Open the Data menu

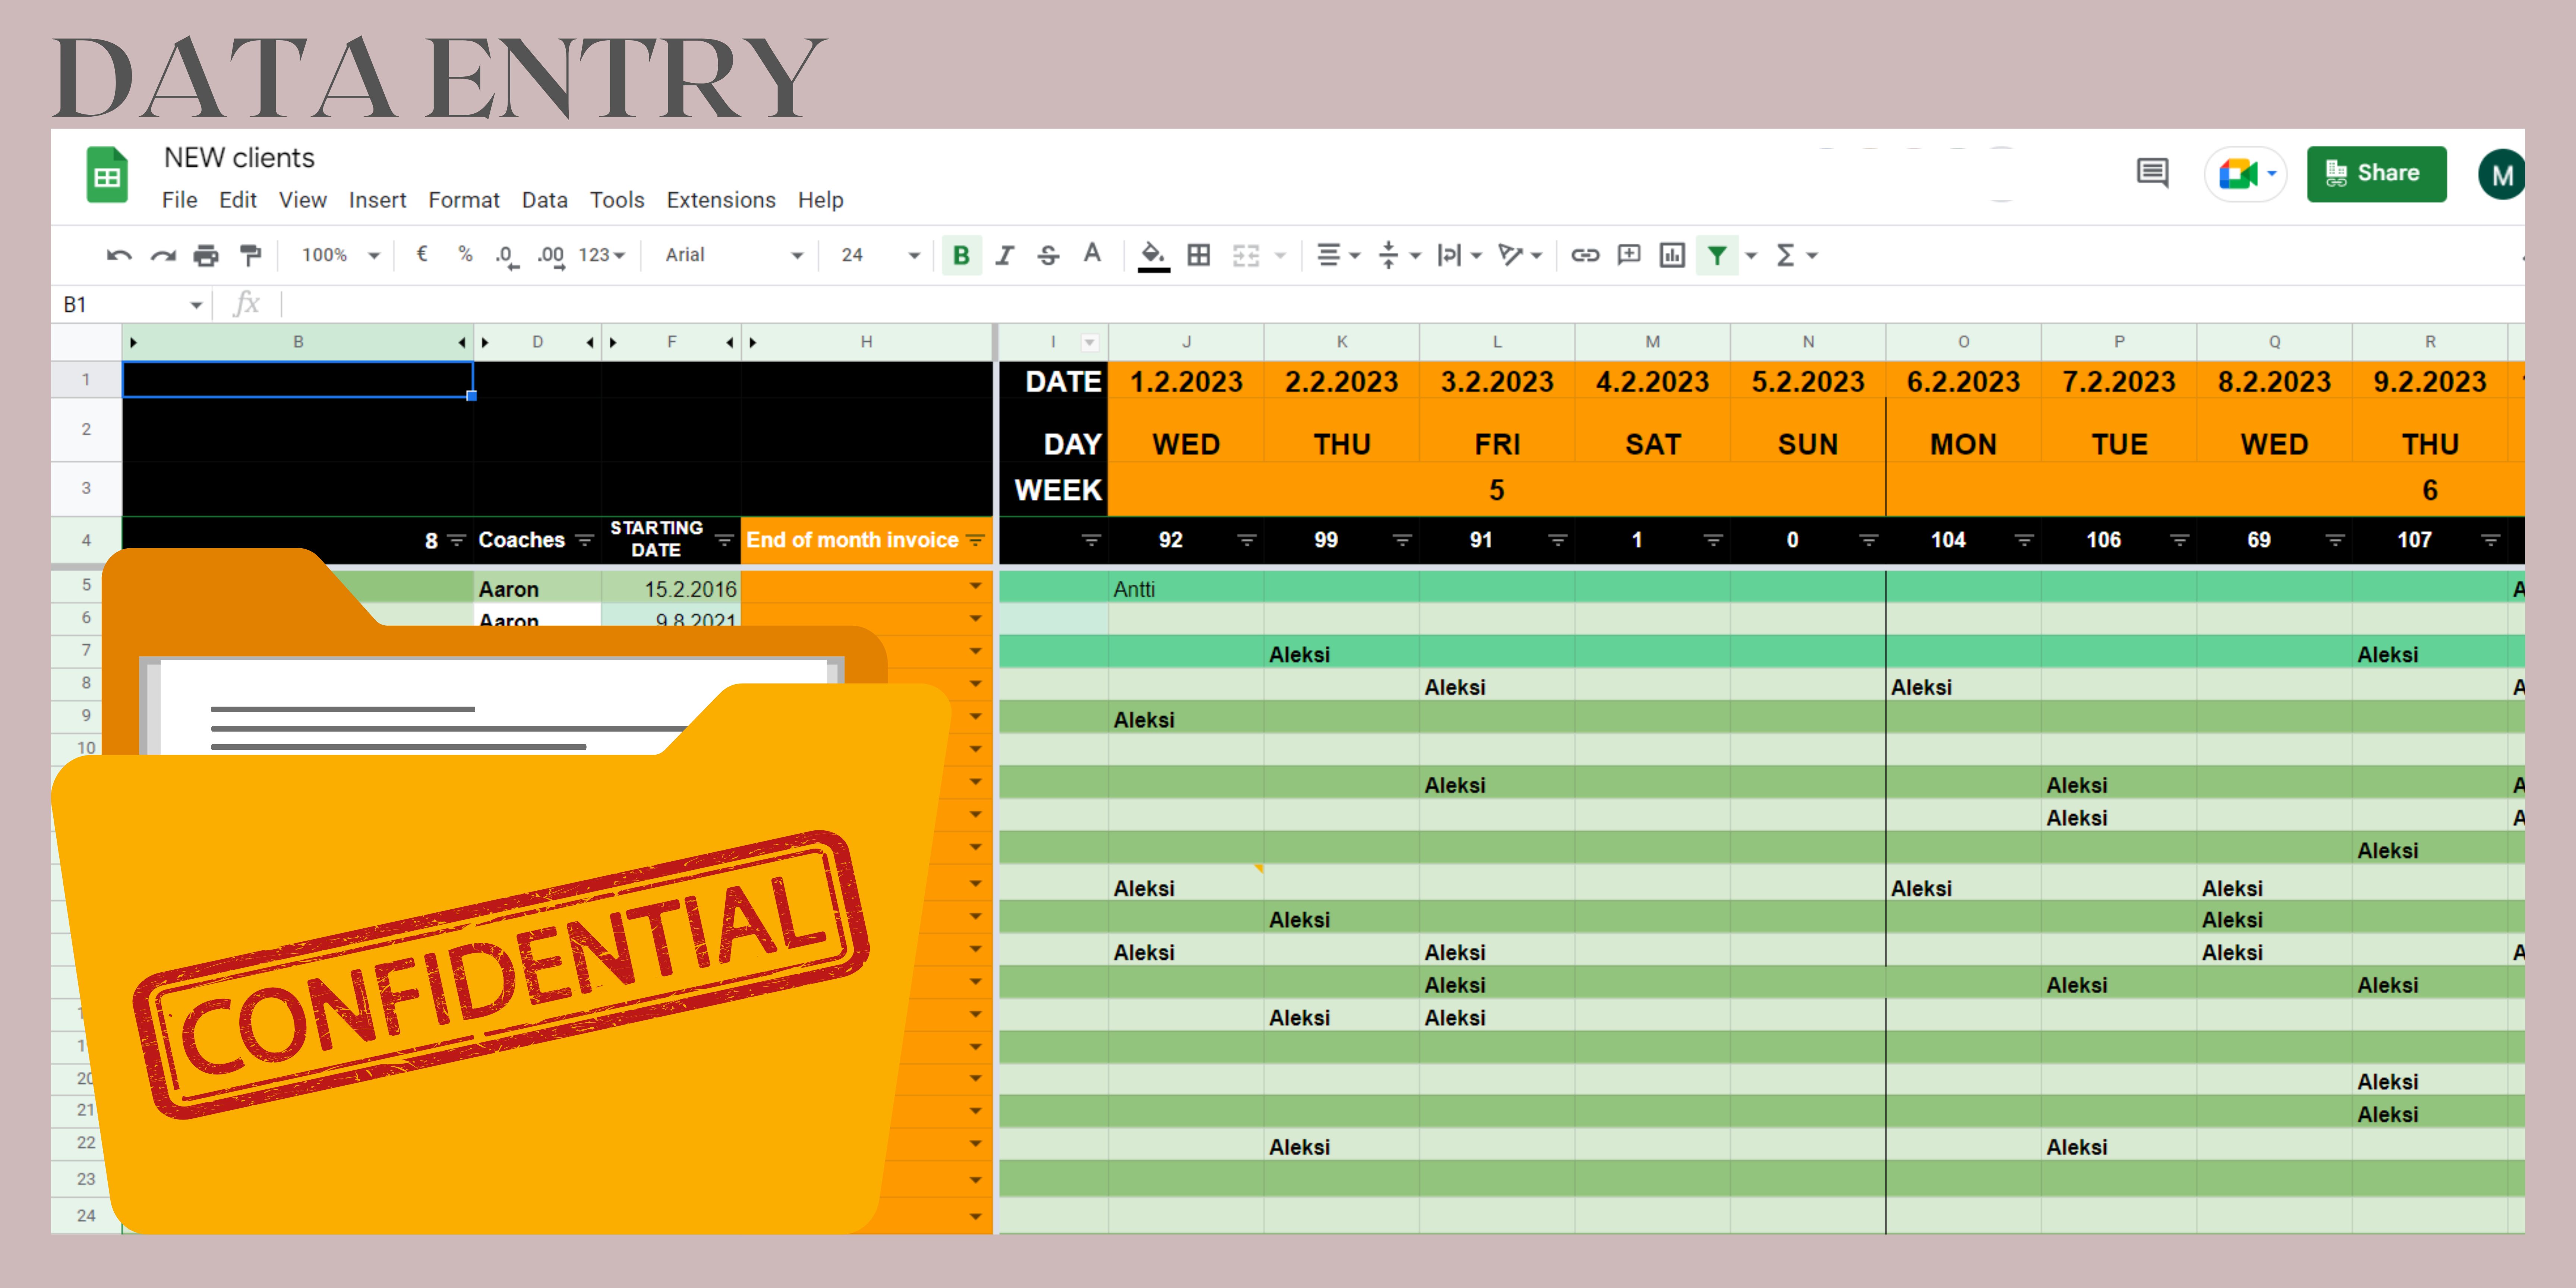[545, 200]
